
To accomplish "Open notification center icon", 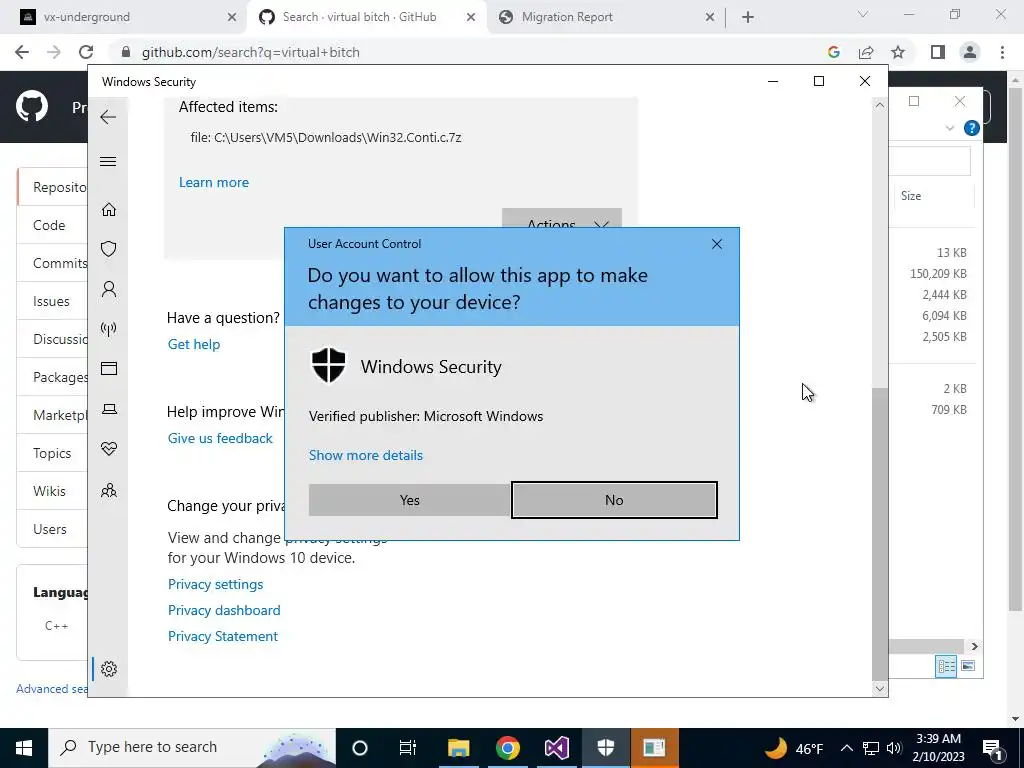I will 993,748.
